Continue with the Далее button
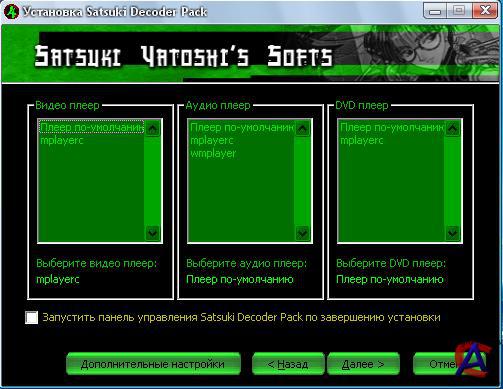The height and width of the screenshot is (389, 503). pos(363,364)
